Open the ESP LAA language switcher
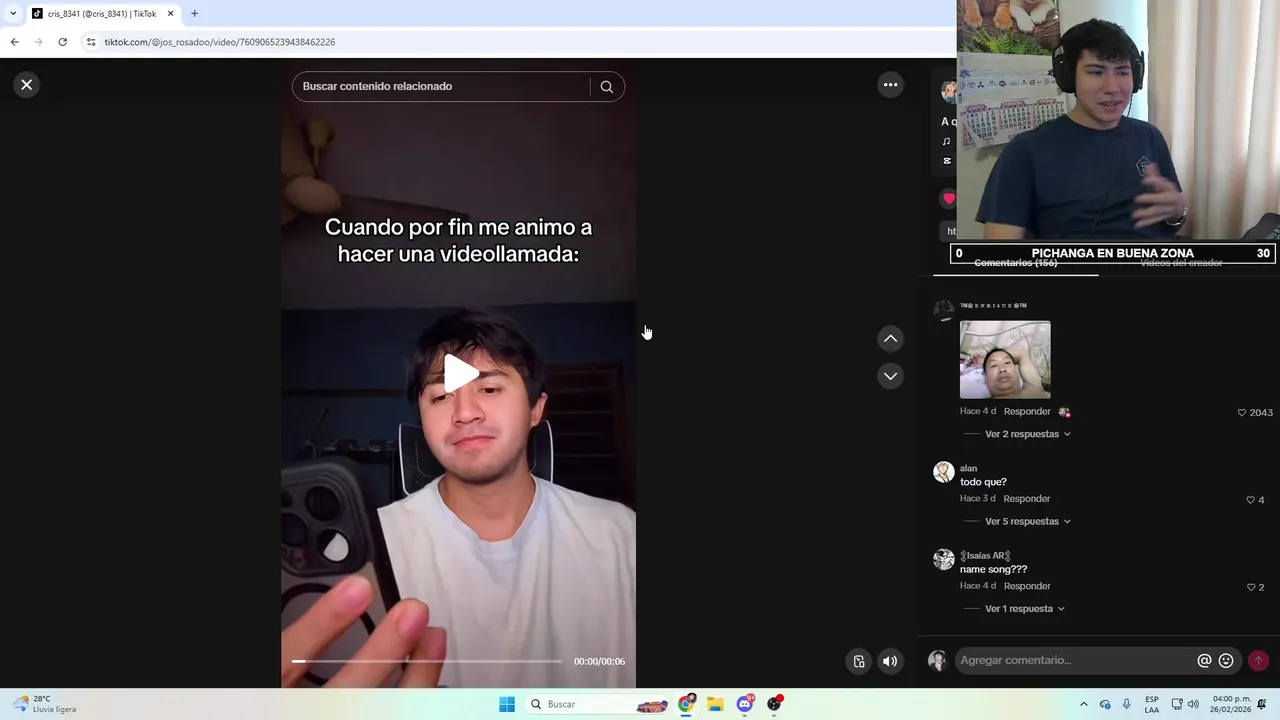The height and width of the screenshot is (720, 1280). [1152, 704]
